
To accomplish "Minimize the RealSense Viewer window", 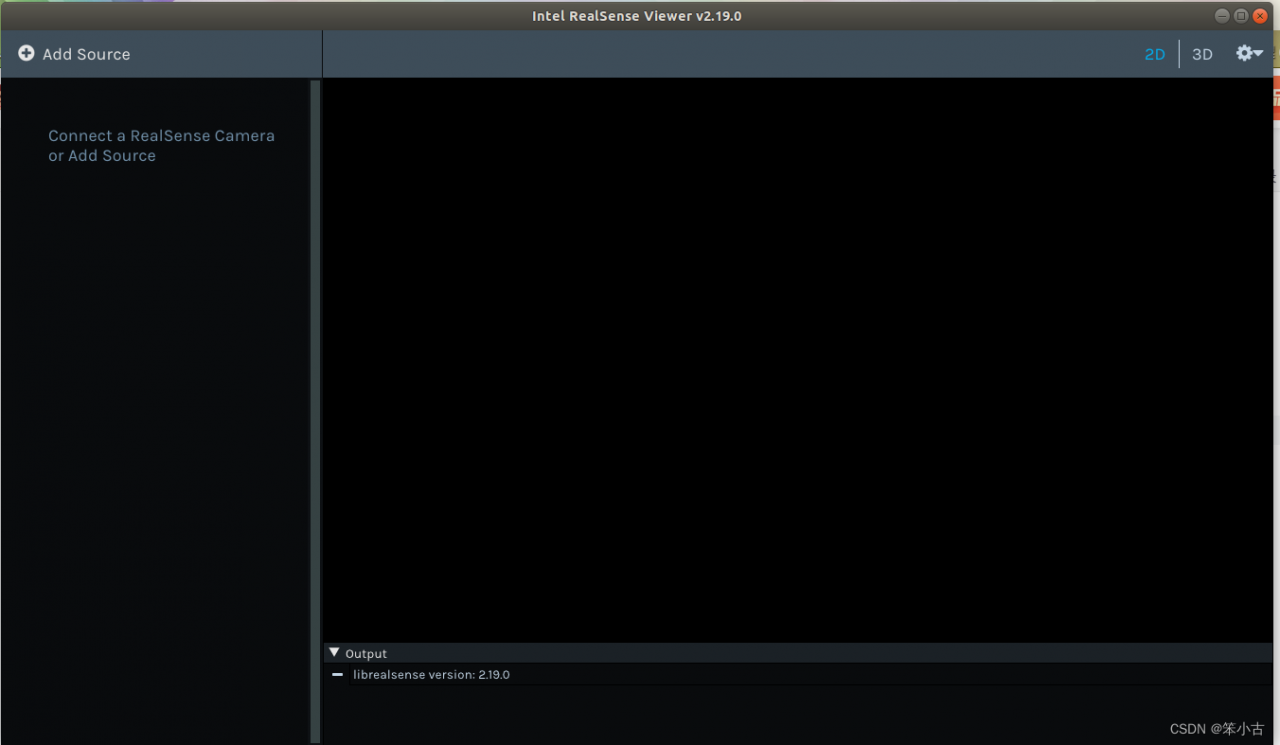I will [x=1222, y=16].
